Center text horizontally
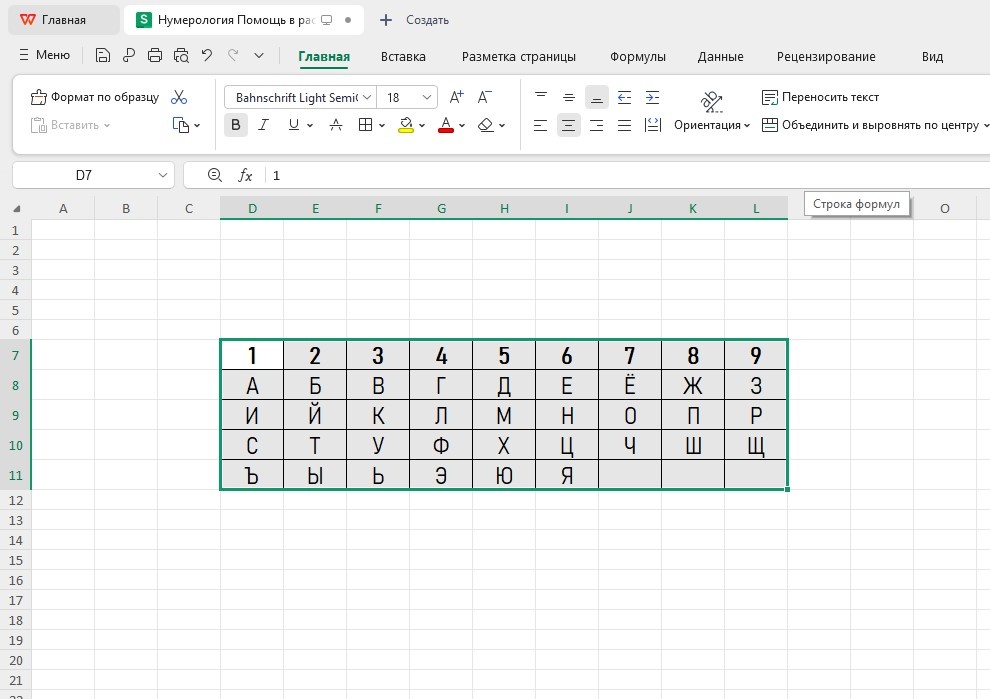990x699 pixels. [x=569, y=125]
